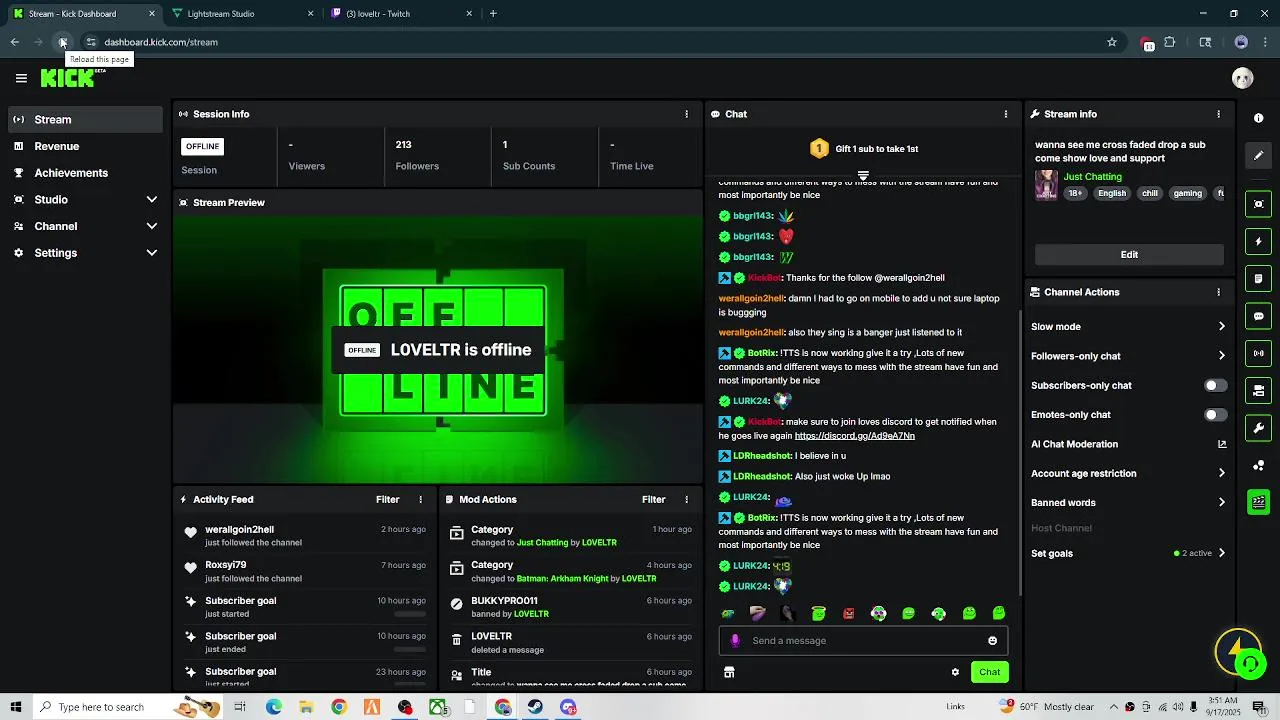Open Chat panel three-dot menu
1280x720 pixels.
coord(1005,114)
